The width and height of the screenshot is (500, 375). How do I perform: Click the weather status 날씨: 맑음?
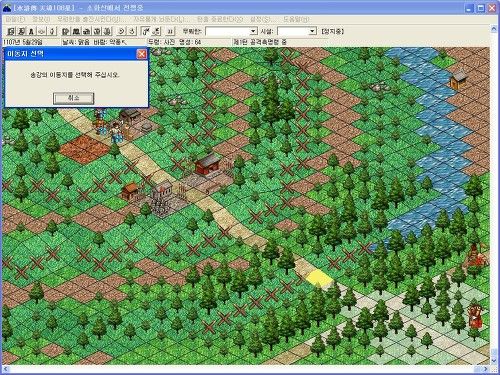click(x=76, y=42)
